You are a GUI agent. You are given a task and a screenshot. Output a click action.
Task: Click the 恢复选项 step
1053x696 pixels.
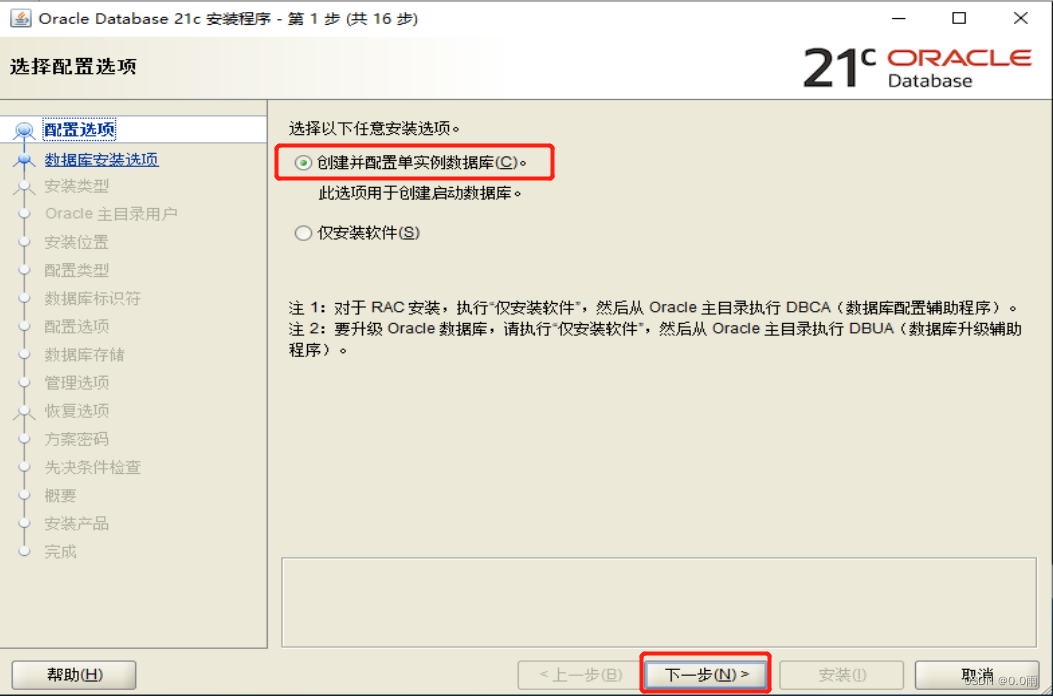tap(77, 410)
